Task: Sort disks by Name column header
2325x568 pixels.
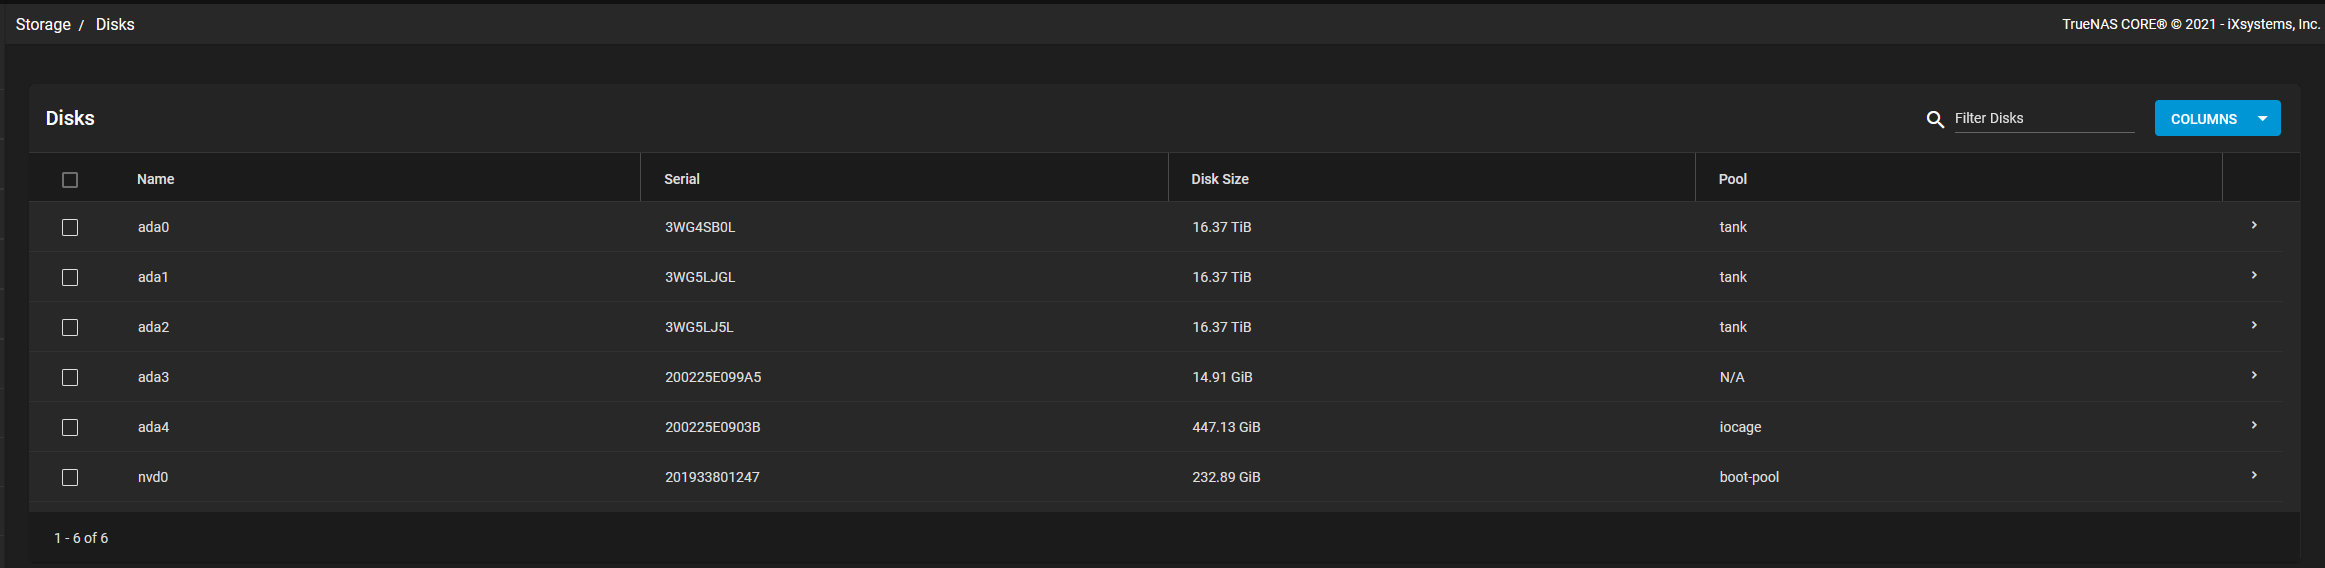Action: pyautogui.click(x=156, y=179)
